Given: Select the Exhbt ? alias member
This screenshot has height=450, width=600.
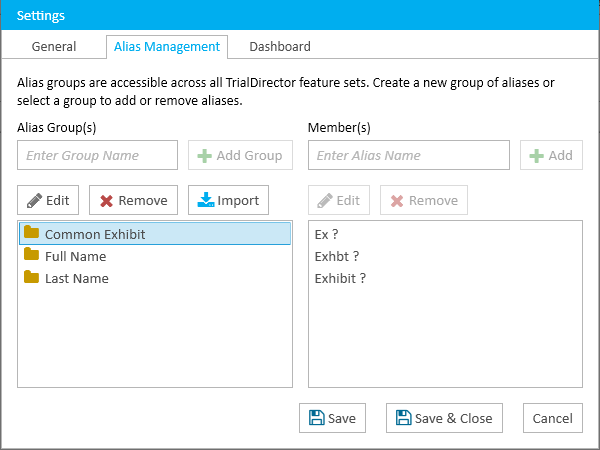Looking at the screenshot, I should click(337, 256).
